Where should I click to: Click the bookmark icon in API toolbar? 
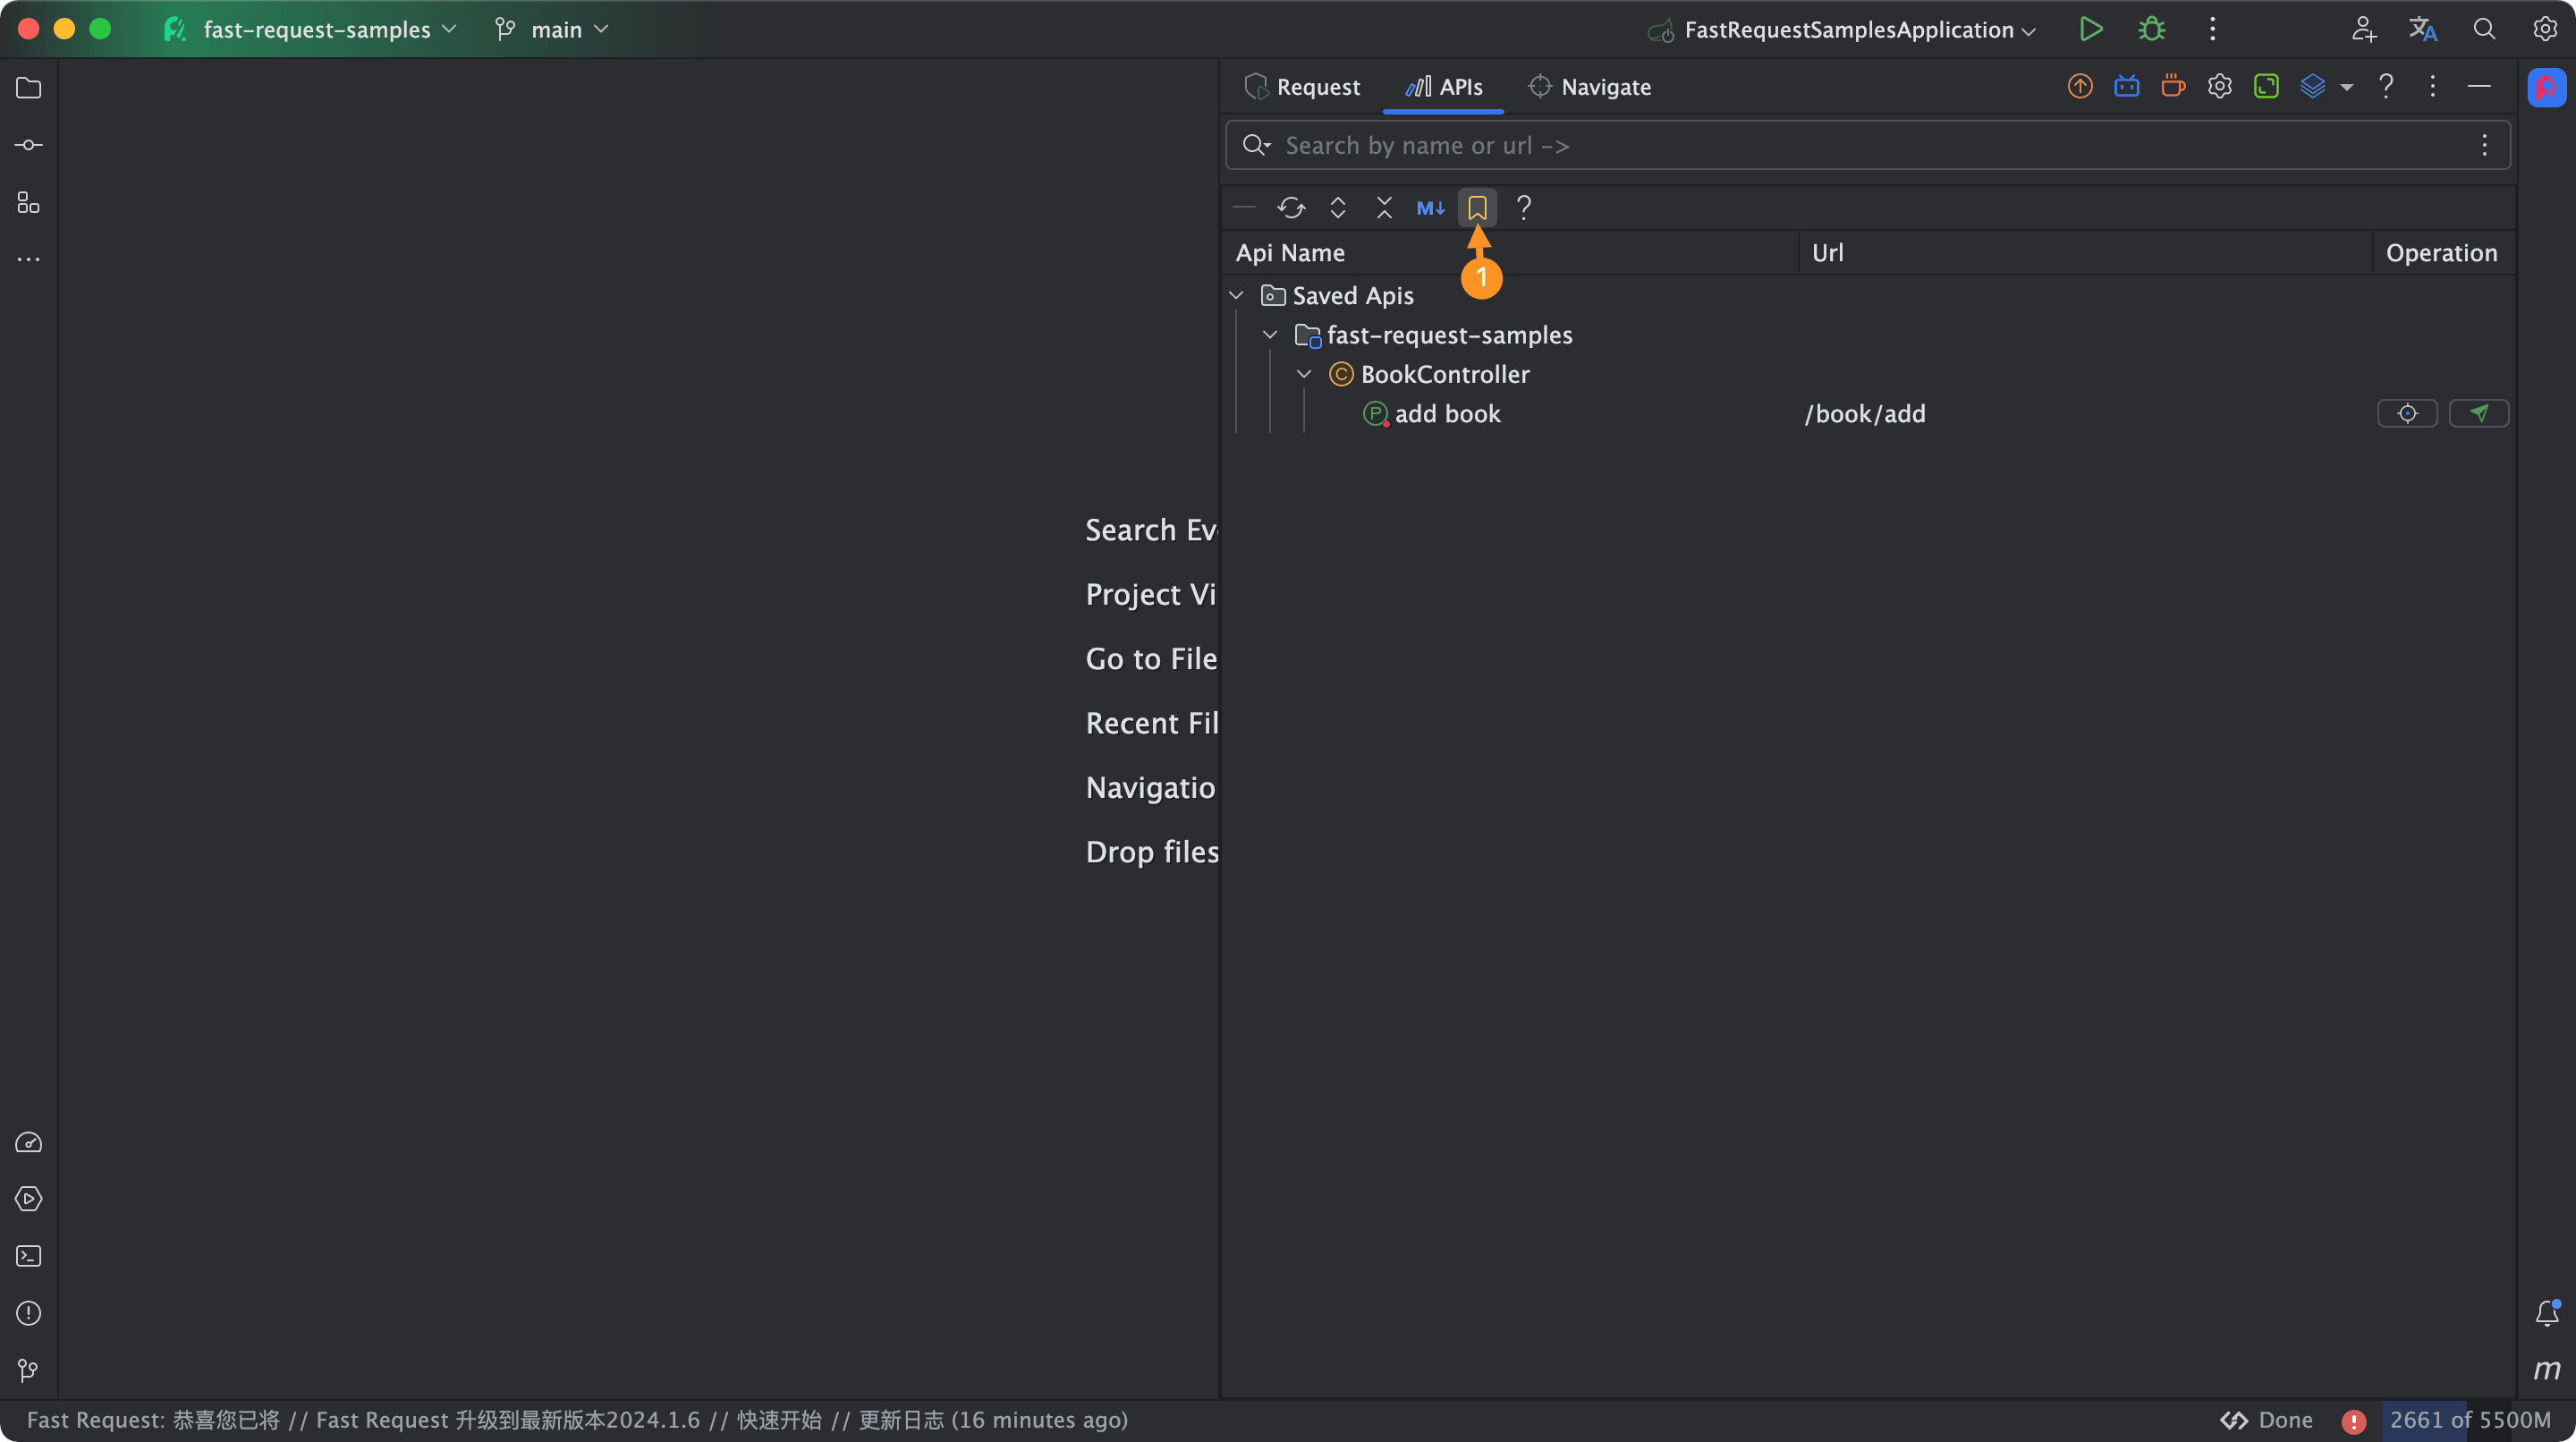click(x=1477, y=208)
